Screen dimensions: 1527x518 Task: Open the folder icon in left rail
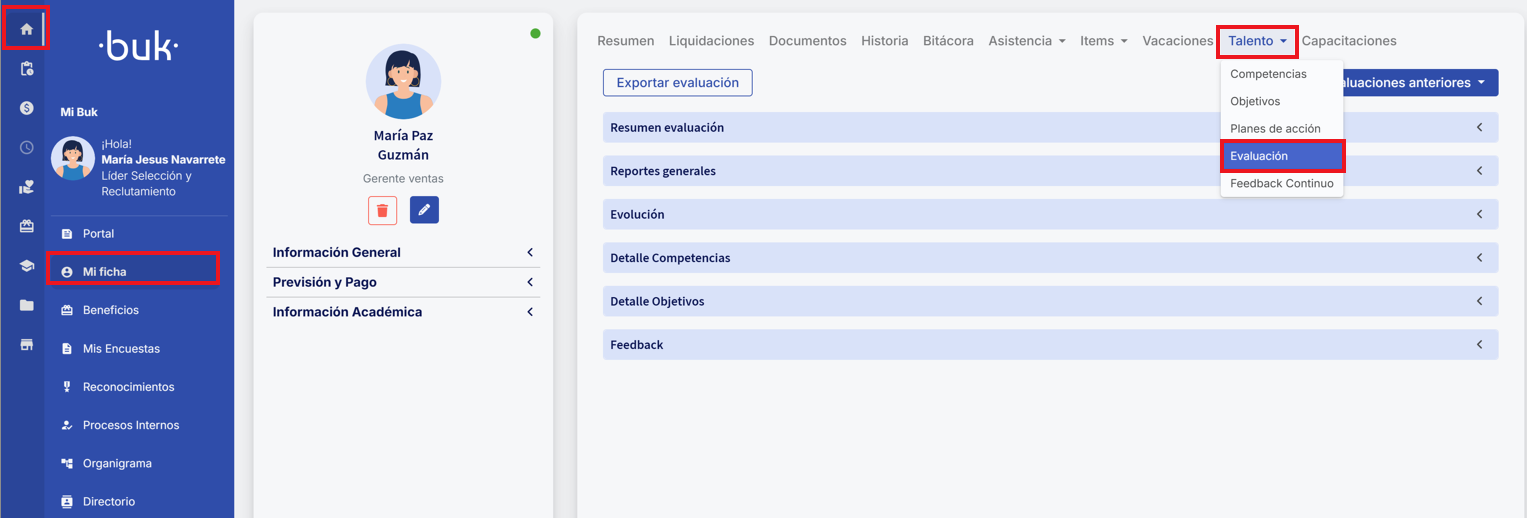coord(27,305)
